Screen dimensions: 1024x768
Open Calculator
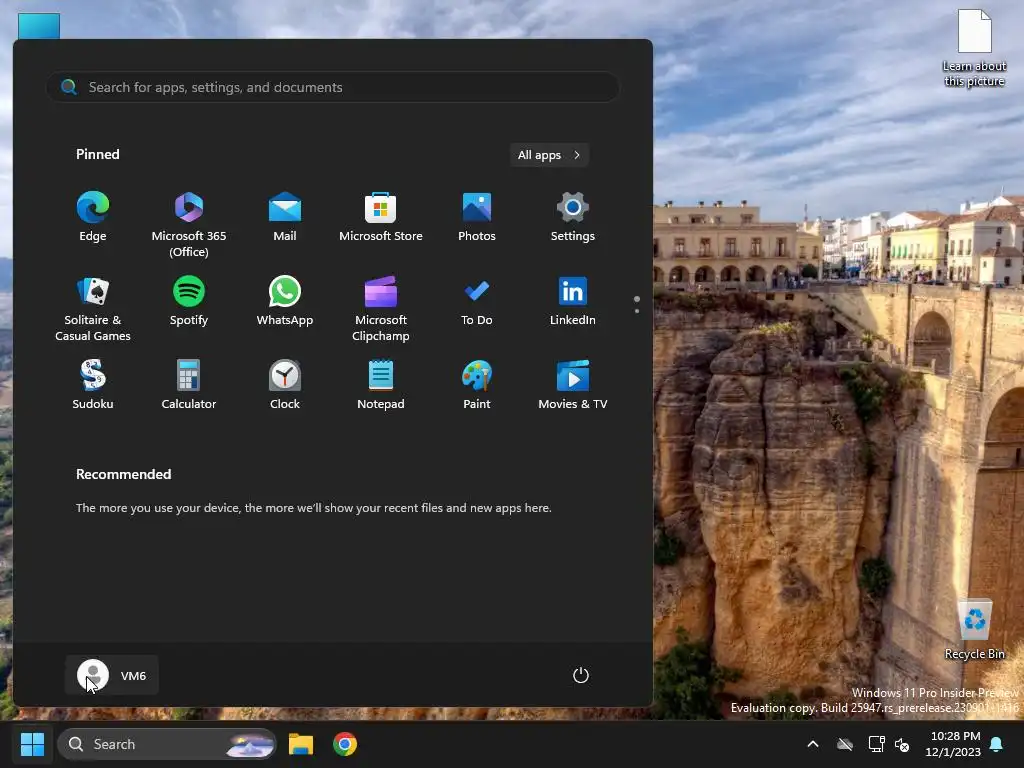tap(189, 385)
